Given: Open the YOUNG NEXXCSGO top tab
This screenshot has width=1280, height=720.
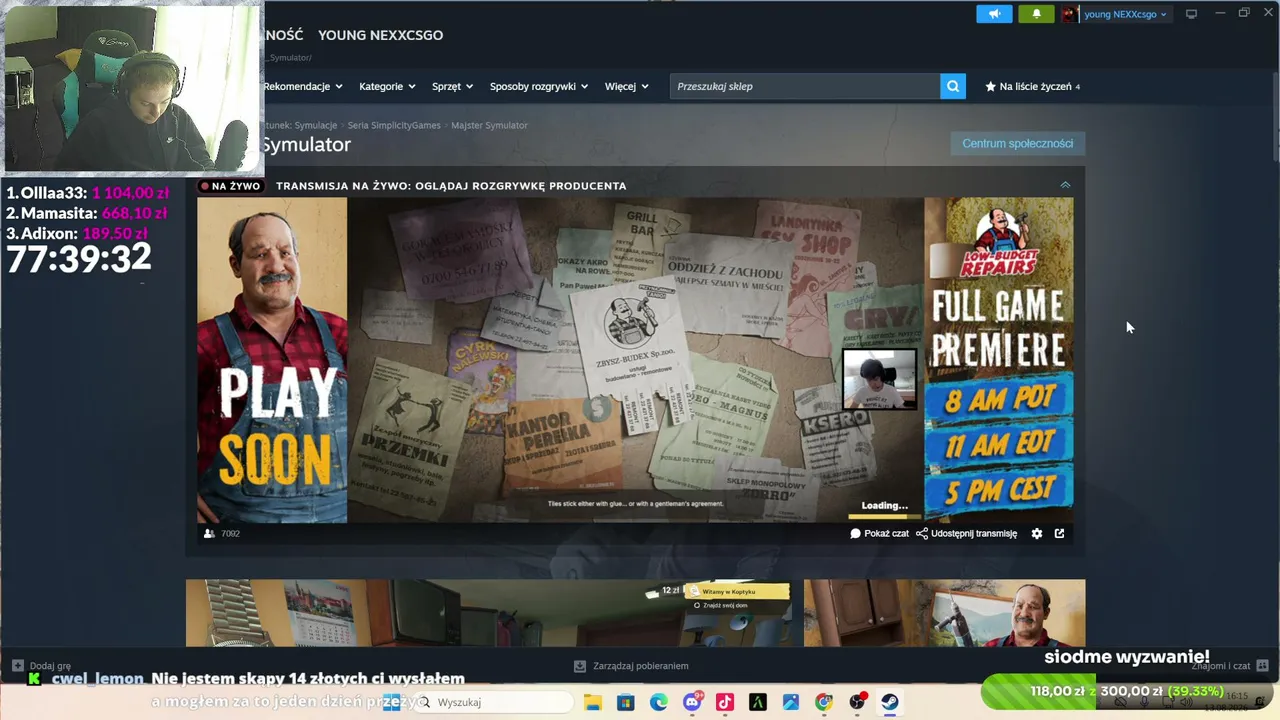Looking at the screenshot, I should point(380,35).
